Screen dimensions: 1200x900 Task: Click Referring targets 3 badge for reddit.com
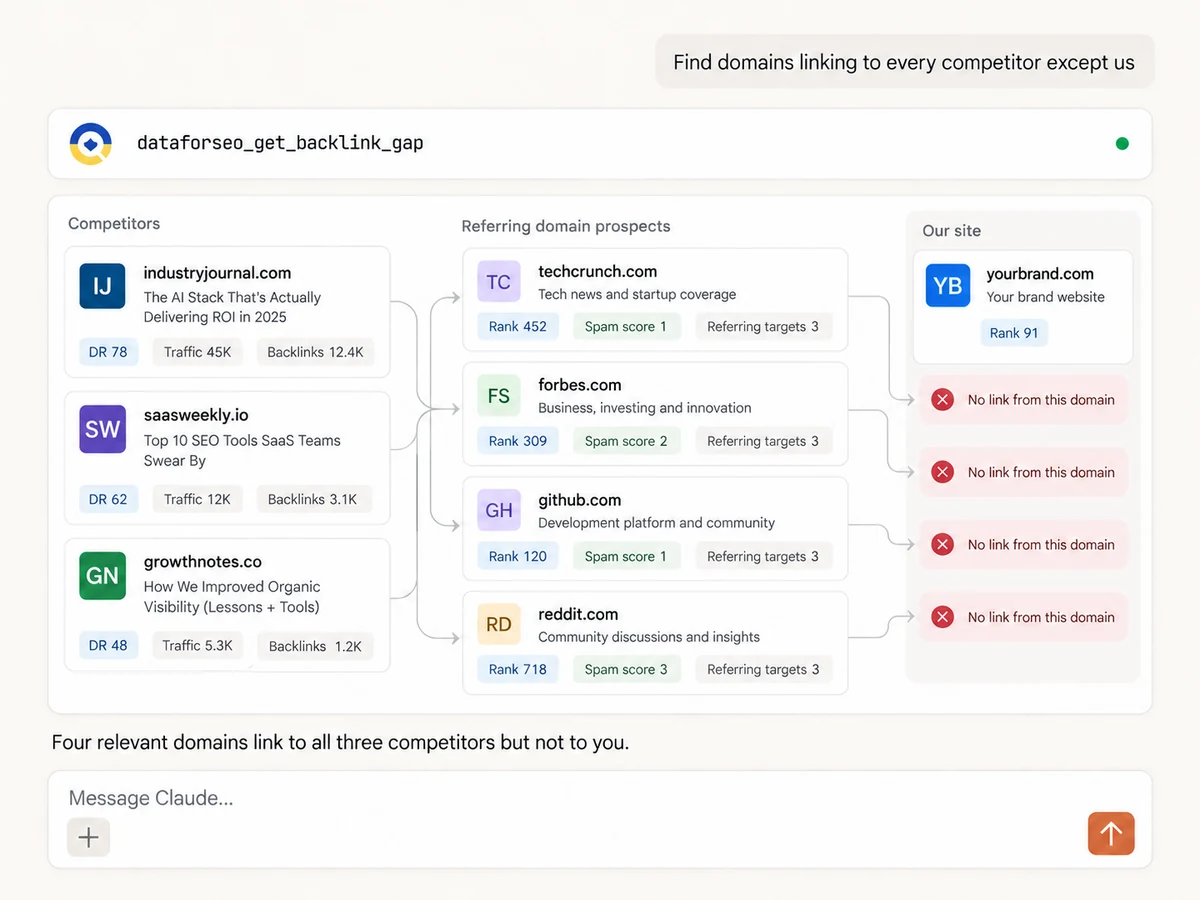pyautogui.click(x=763, y=669)
